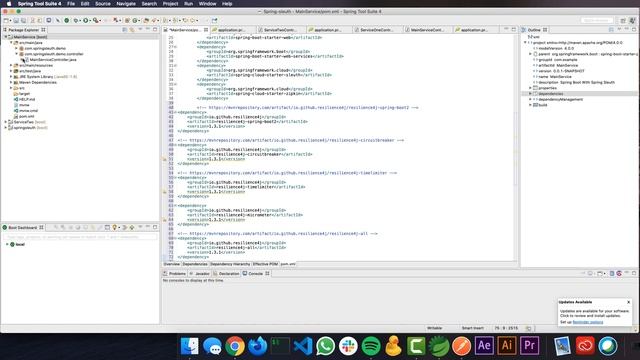This screenshot has height=360, width=640.
Task: Open the New file toolbar icon
Action: tap(6, 20)
